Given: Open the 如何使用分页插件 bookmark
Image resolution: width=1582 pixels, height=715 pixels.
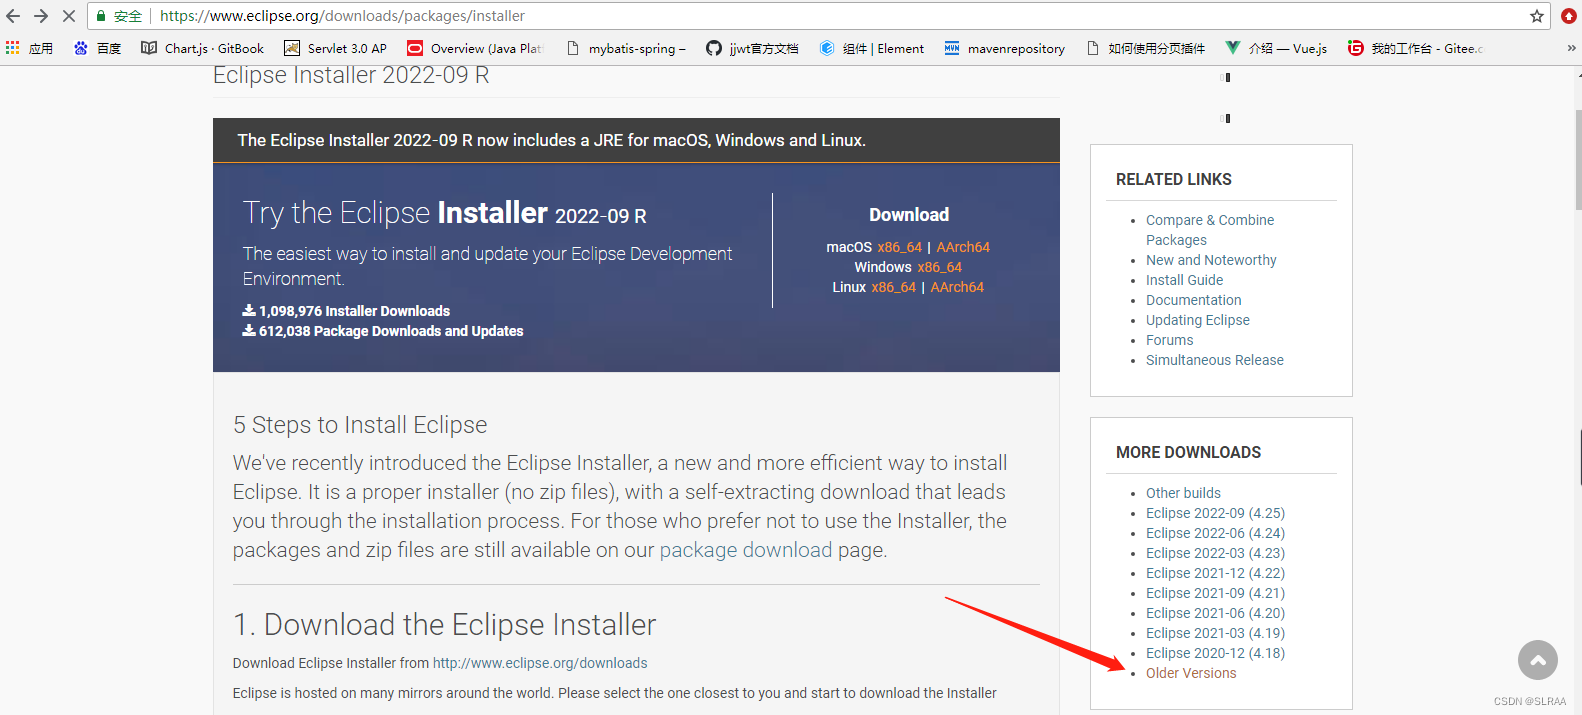Looking at the screenshot, I should coord(1145,48).
